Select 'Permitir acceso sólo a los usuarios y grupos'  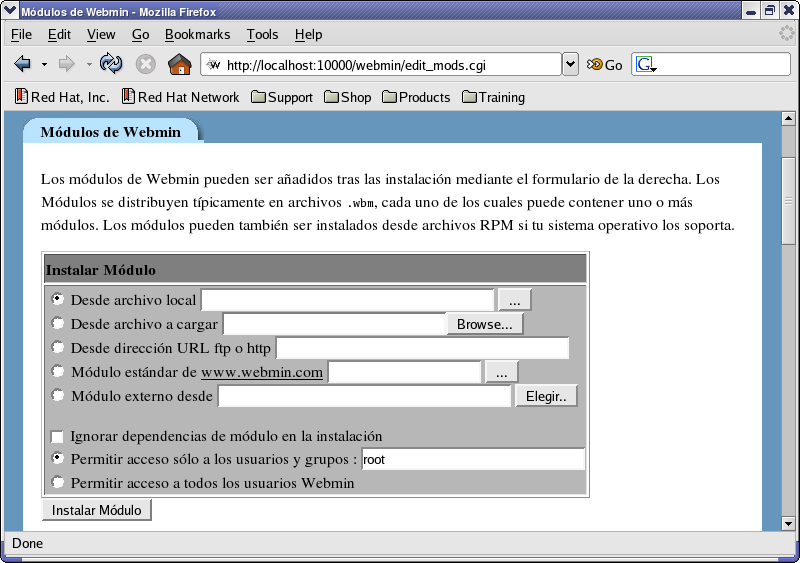click(x=58, y=458)
